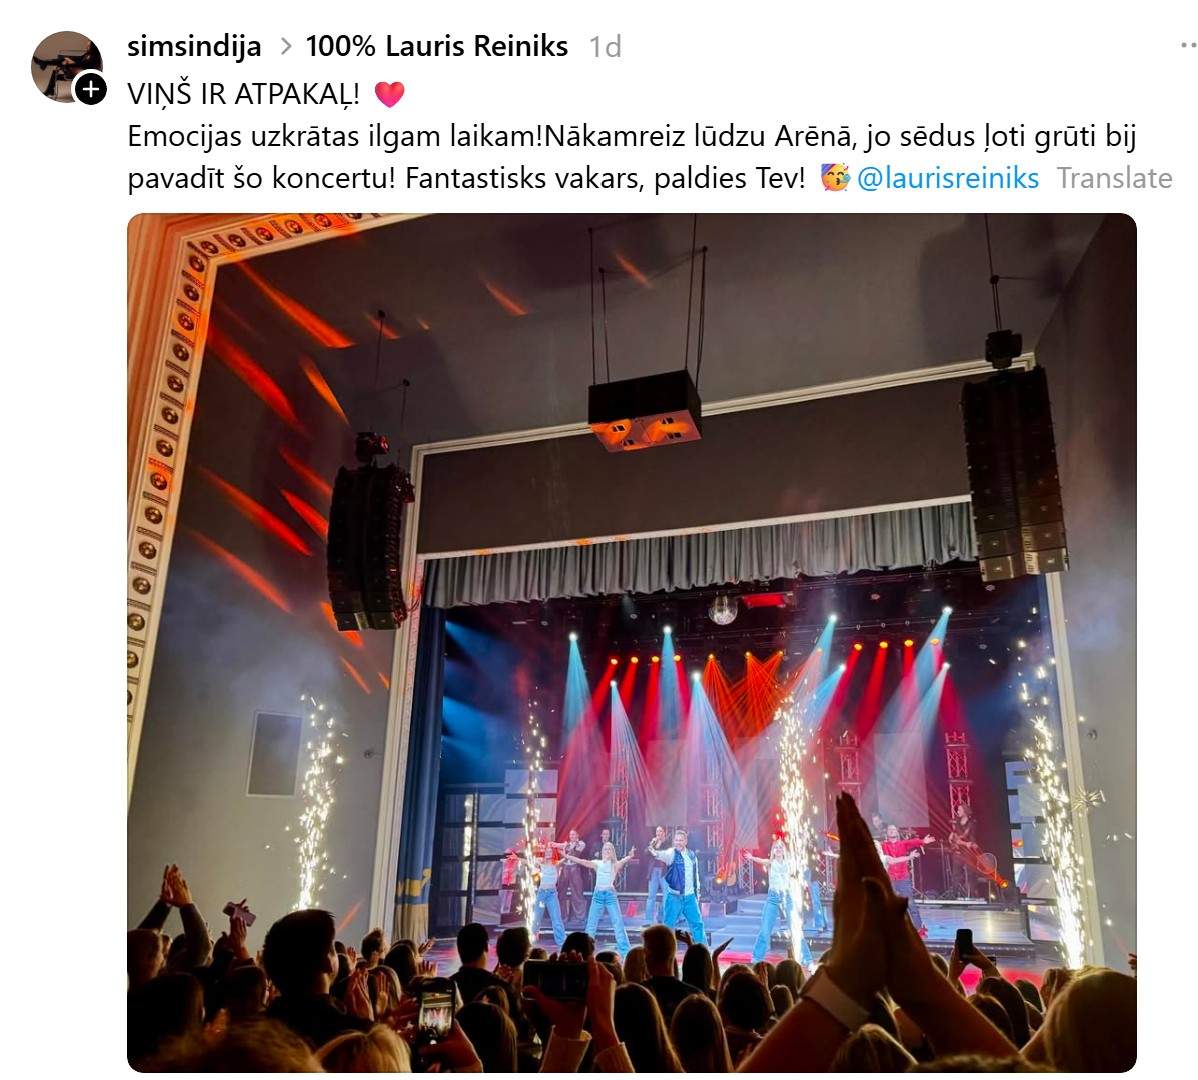The height and width of the screenshot is (1080, 1198).
Task: Translate the post text
Action: pyautogui.click(x=1114, y=179)
